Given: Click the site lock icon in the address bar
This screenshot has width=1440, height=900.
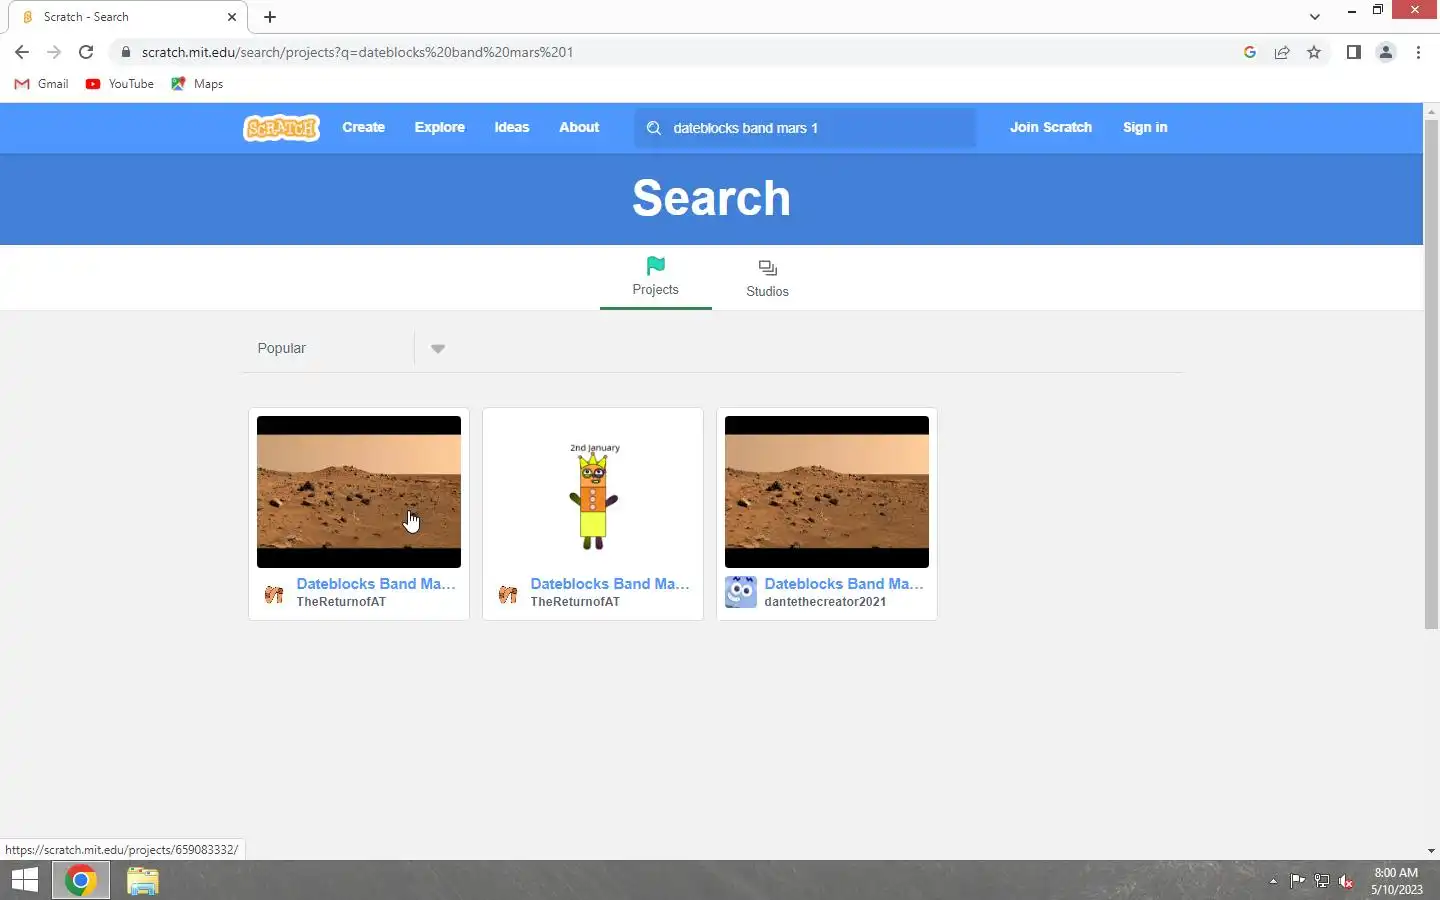Looking at the screenshot, I should (x=125, y=52).
